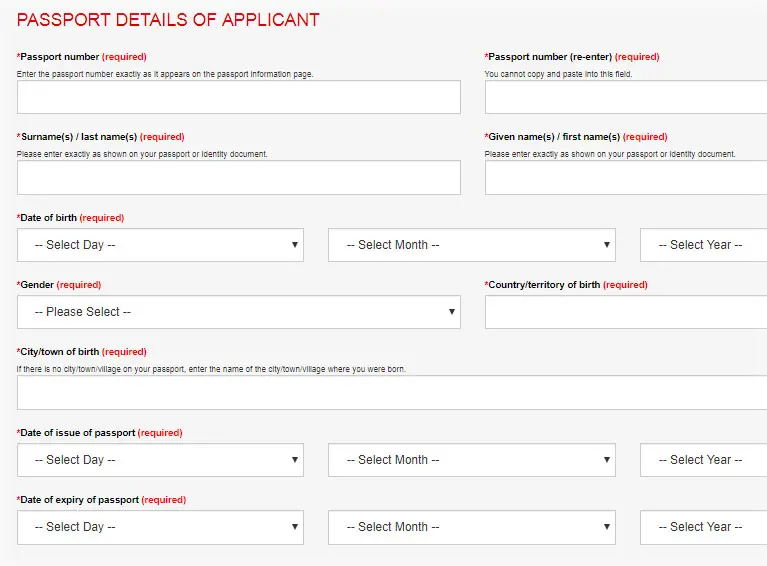Open Date of issue day dropdown
The width and height of the screenshot is (767, 566).
pos(160,460)
